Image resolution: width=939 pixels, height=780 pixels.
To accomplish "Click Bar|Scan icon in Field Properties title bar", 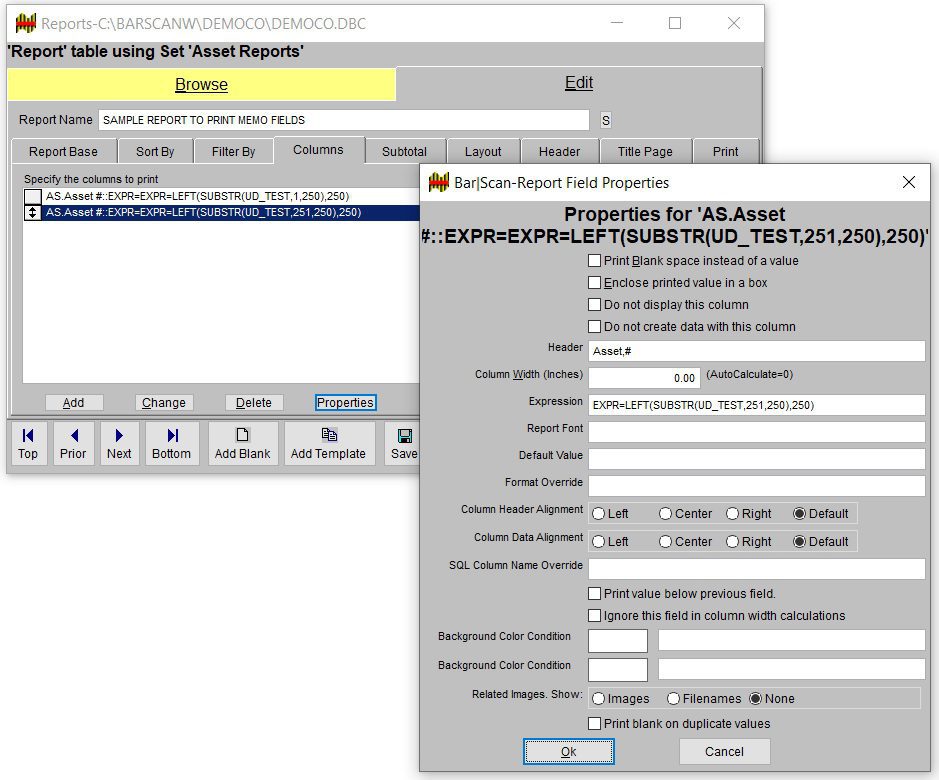I will point(439,182).
